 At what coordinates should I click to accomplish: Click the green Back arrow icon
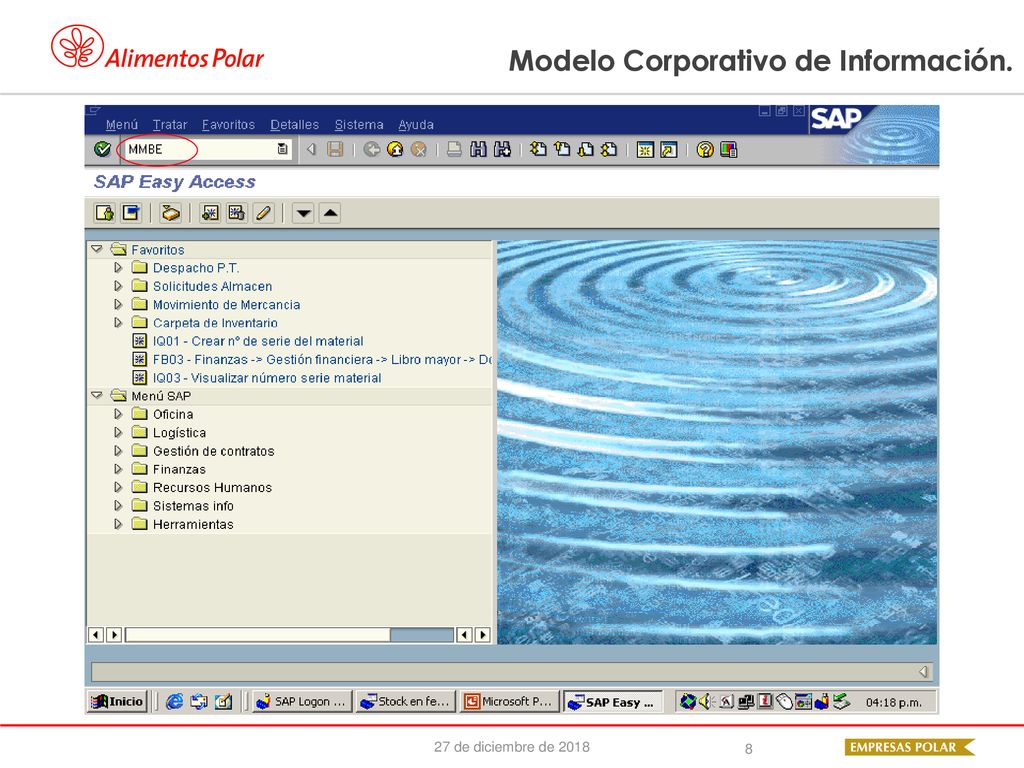tap(372, 150)
